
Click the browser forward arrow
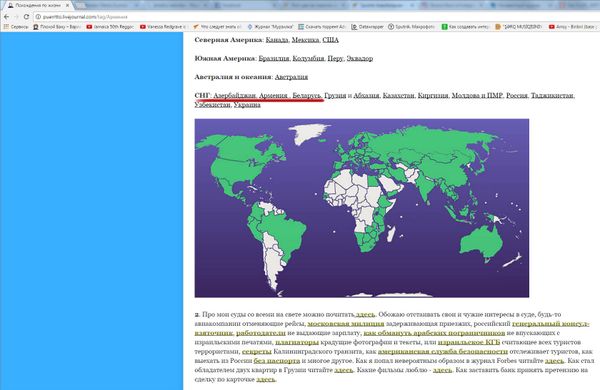[16, 17]
